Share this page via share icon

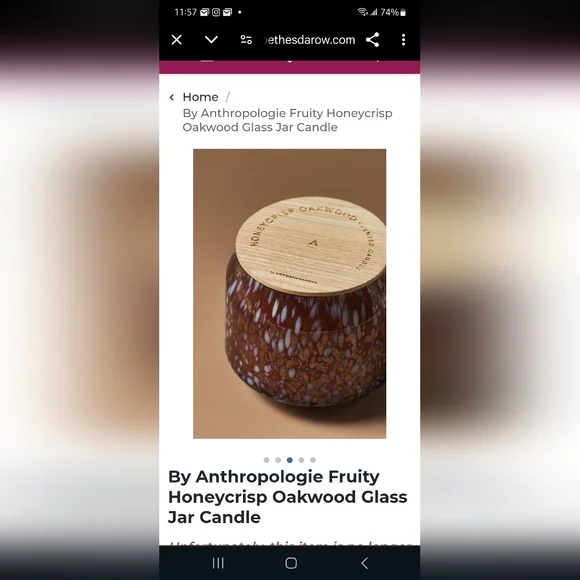tap(372, 40)
